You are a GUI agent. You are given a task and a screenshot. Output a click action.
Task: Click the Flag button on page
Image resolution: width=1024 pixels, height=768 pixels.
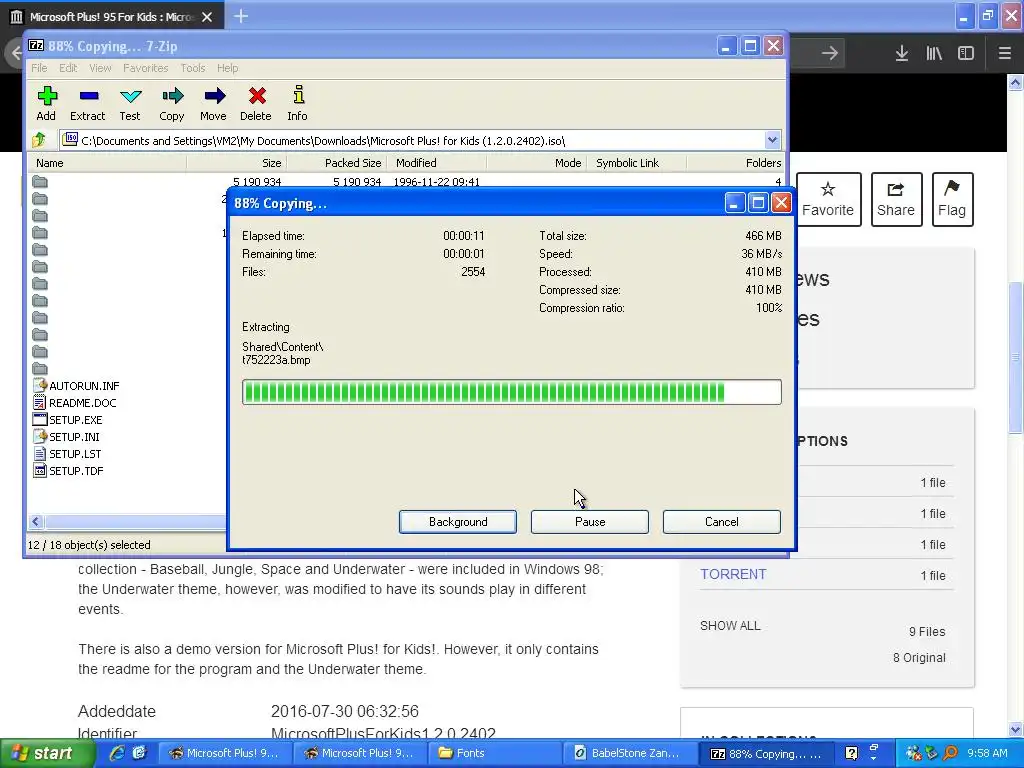point(952,199)
